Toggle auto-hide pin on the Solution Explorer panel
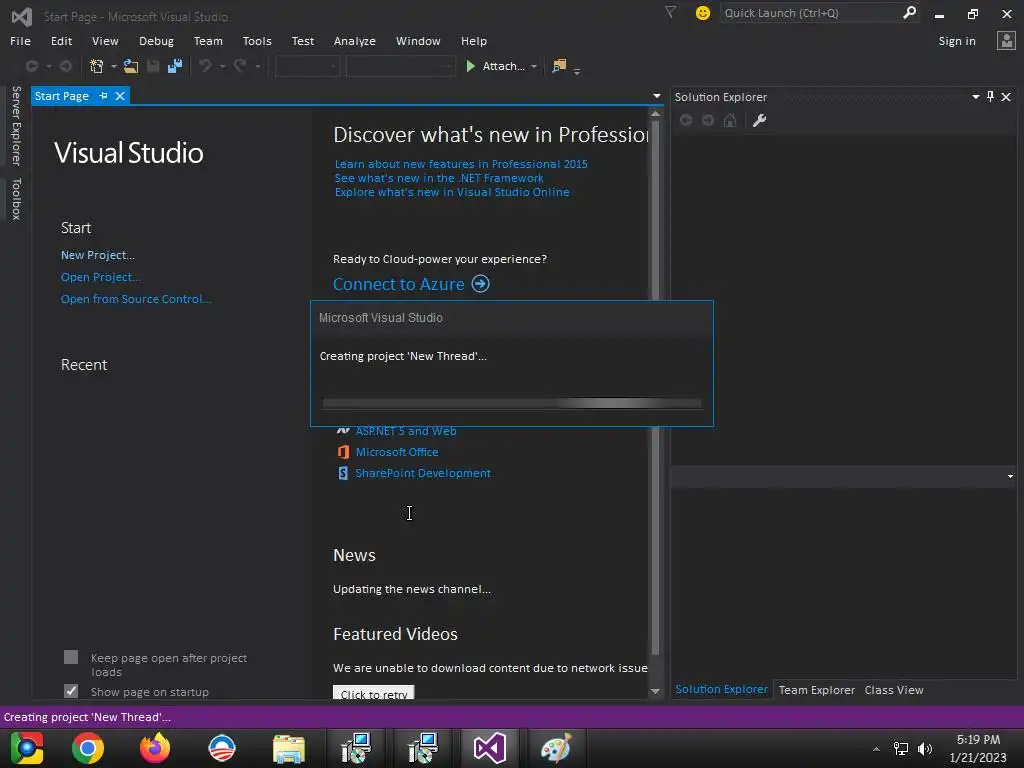The width and height of the screenshot is (1024, 768). tap(991, 97)
